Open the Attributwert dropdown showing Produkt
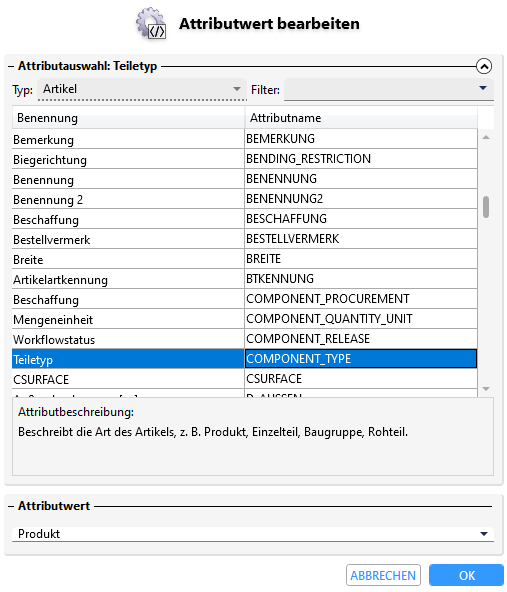Screen dimensions: 507x592 (253, 533)
